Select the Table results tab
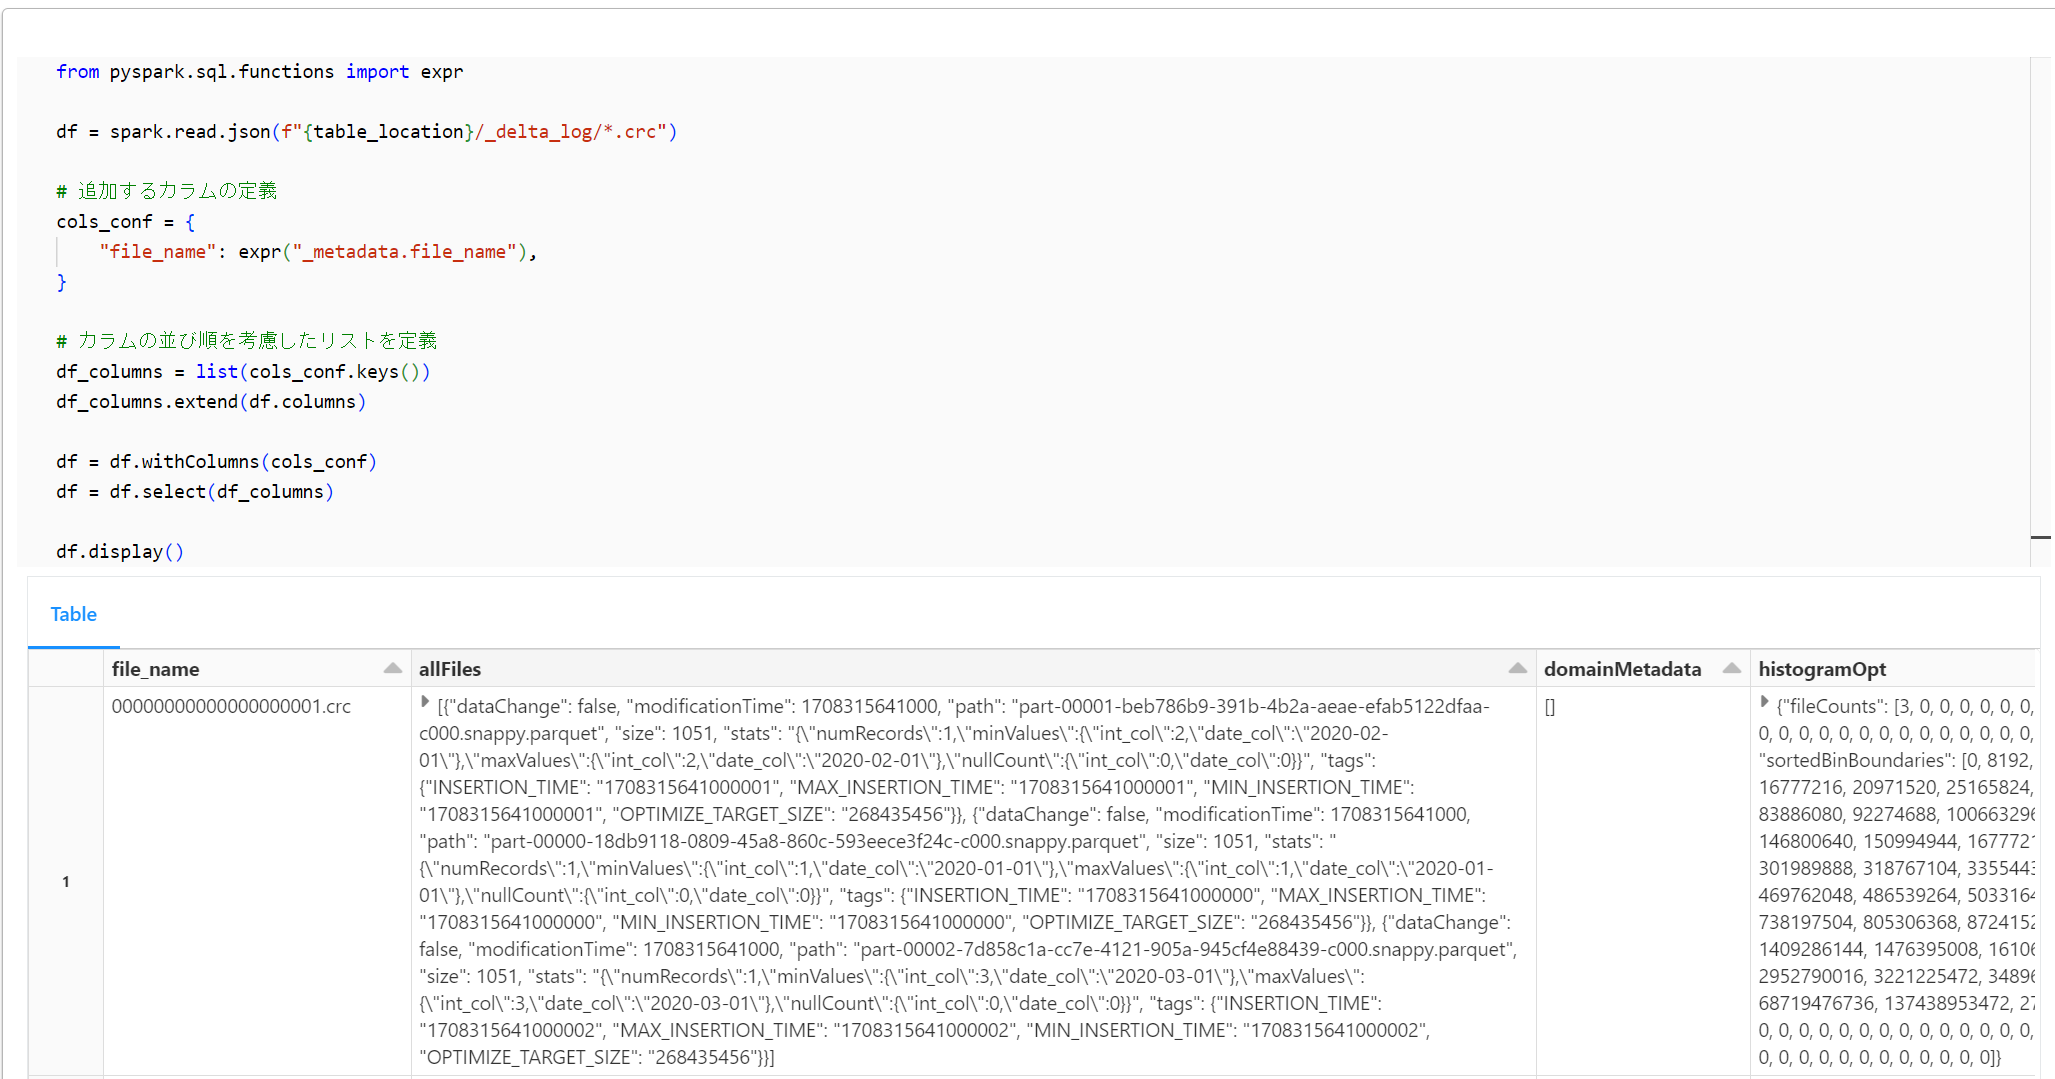2055x1079 pixels. (x=74, y=614)
